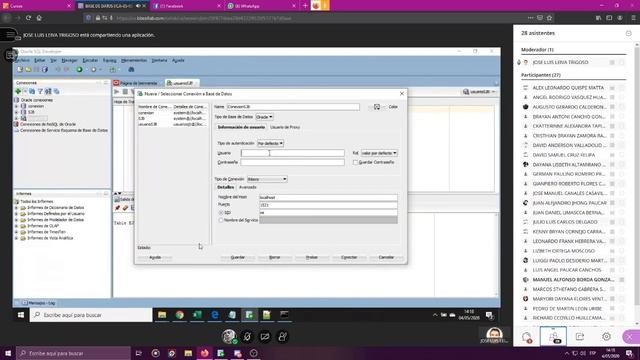Click the green add-connection plus icon

(x=18, y=91)
